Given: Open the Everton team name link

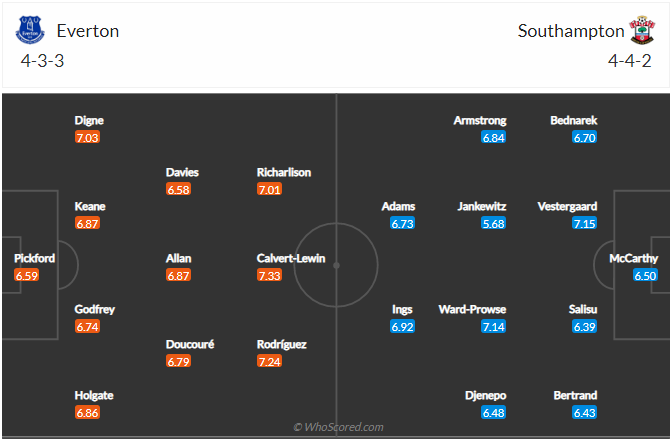Looking at the screenshot, I should pos(88,31).
